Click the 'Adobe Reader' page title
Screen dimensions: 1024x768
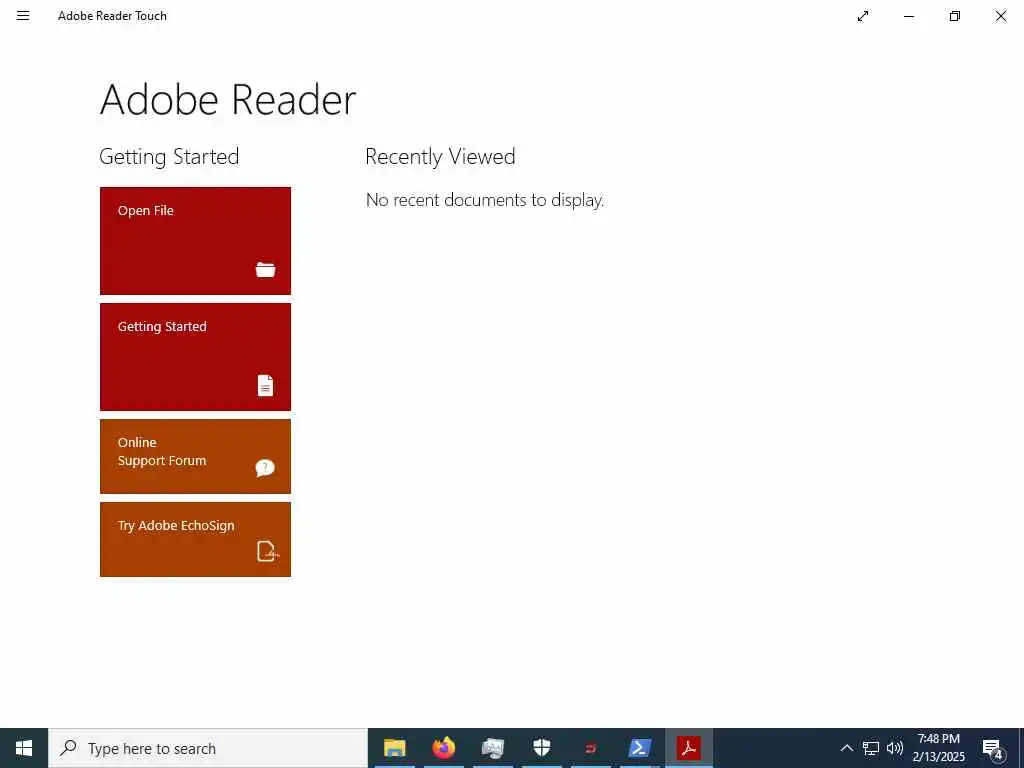228,100
